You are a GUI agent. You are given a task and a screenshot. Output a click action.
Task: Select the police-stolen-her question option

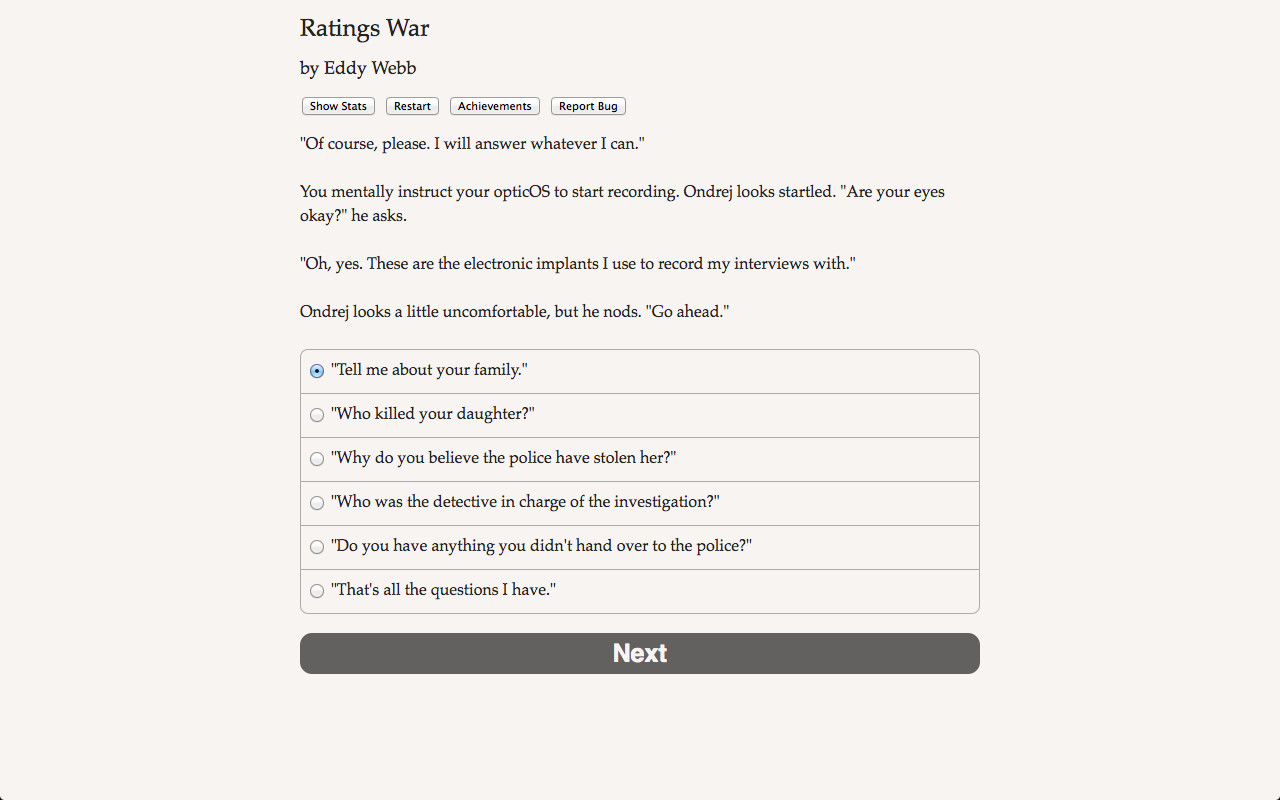click(316, 459)
